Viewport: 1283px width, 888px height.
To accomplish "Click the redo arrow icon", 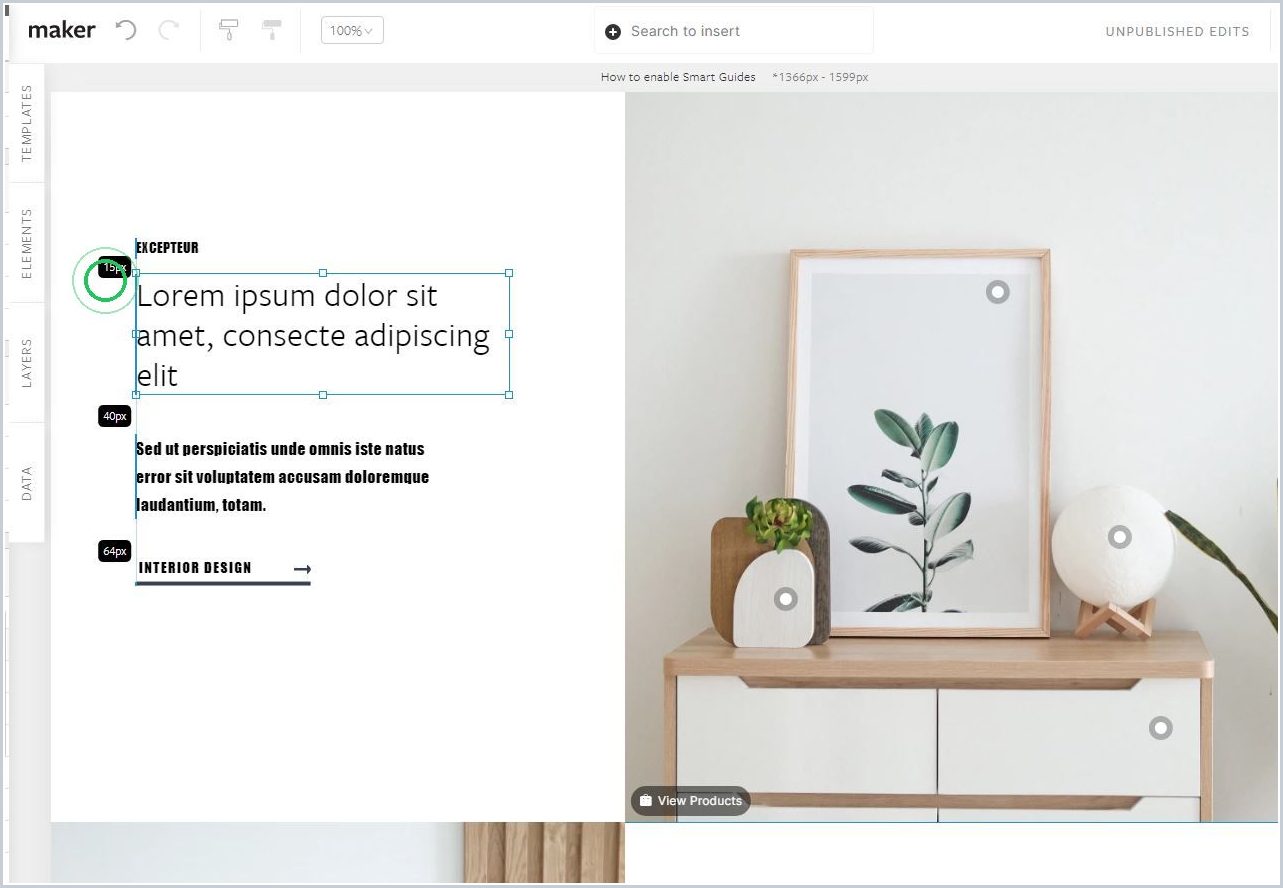I will click(169, 30).
